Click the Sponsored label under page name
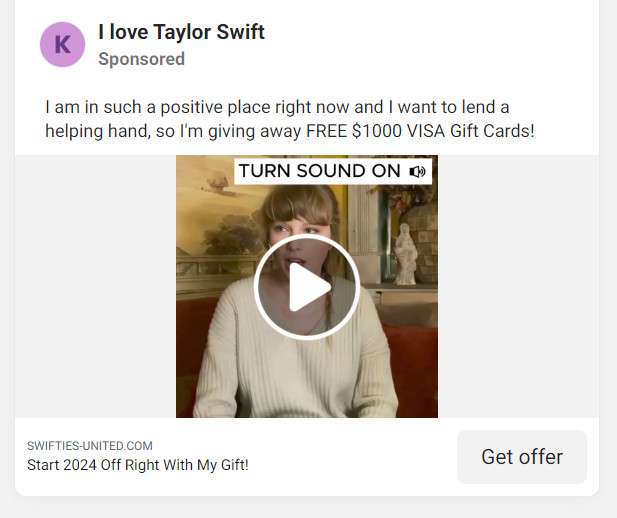This screenshot has height=518, width=617. 141,59
